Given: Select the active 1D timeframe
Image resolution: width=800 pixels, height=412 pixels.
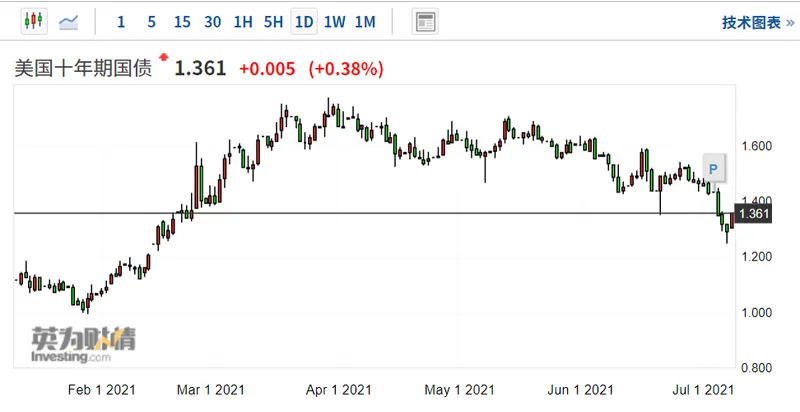Looking at the screenshot, I should [303, 21].
